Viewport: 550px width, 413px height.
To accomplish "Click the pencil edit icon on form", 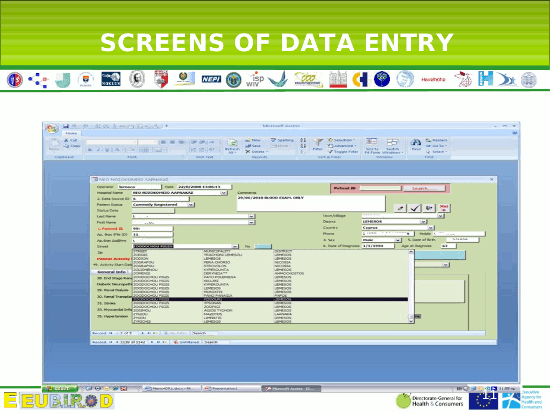I will (x=400, y=208).
